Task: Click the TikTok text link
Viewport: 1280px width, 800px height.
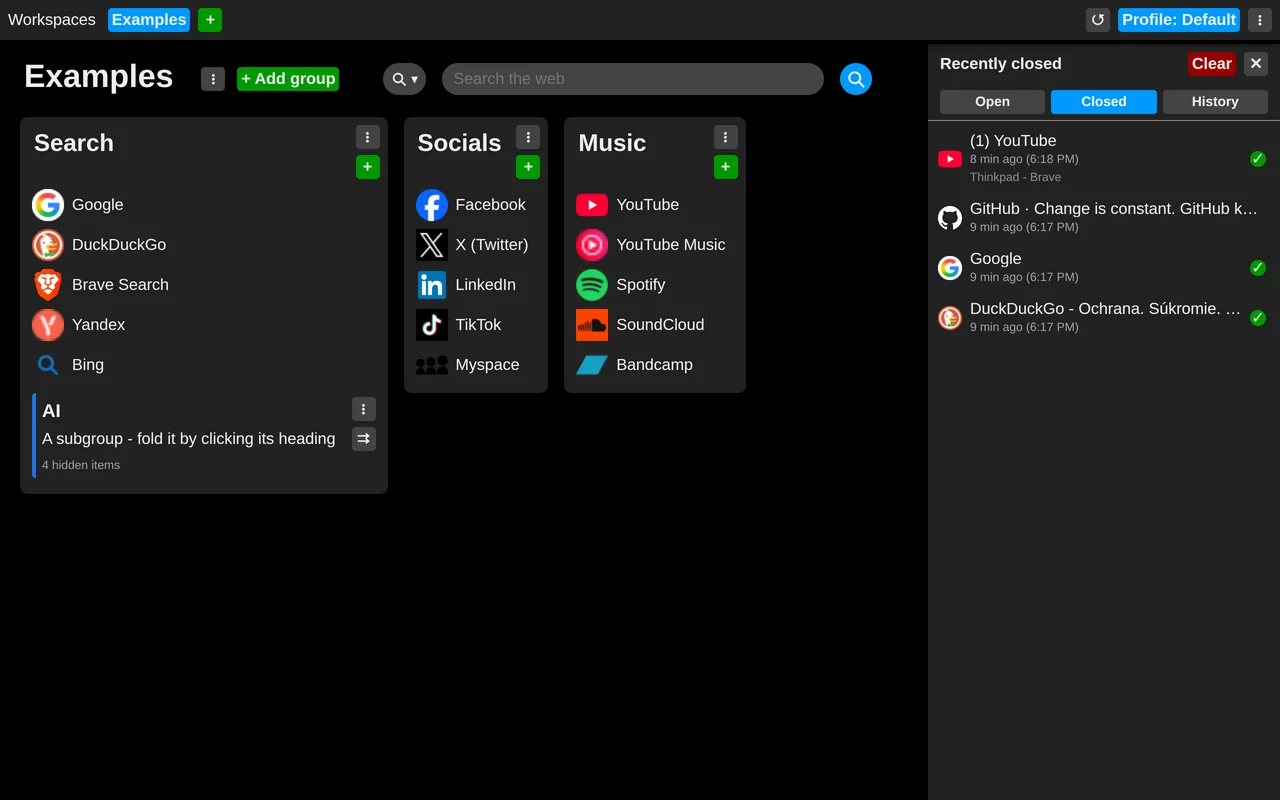Action: point(478,325)
